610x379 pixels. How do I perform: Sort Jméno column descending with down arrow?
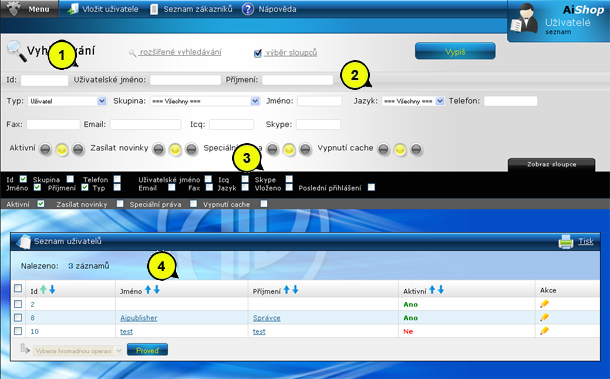[x=156, y=290]
